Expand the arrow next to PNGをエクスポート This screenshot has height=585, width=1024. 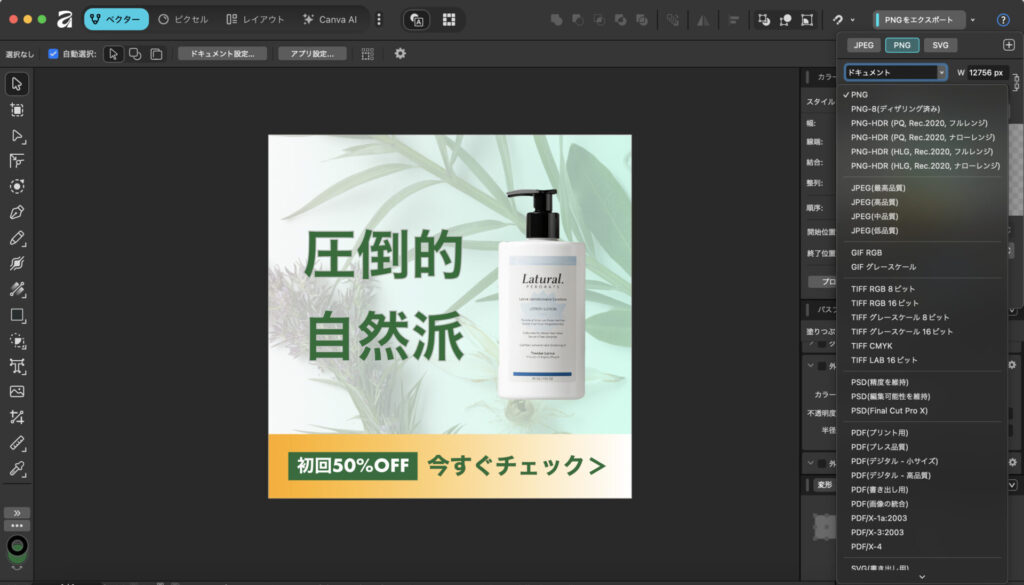pos(974,19)
